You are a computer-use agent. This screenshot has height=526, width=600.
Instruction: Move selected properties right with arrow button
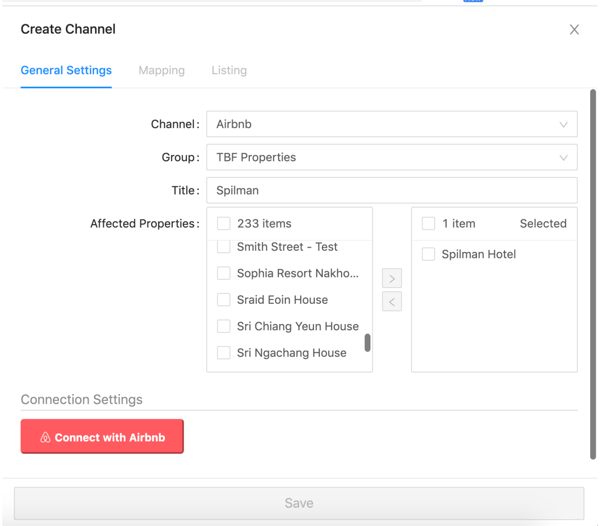click(392, 278)
